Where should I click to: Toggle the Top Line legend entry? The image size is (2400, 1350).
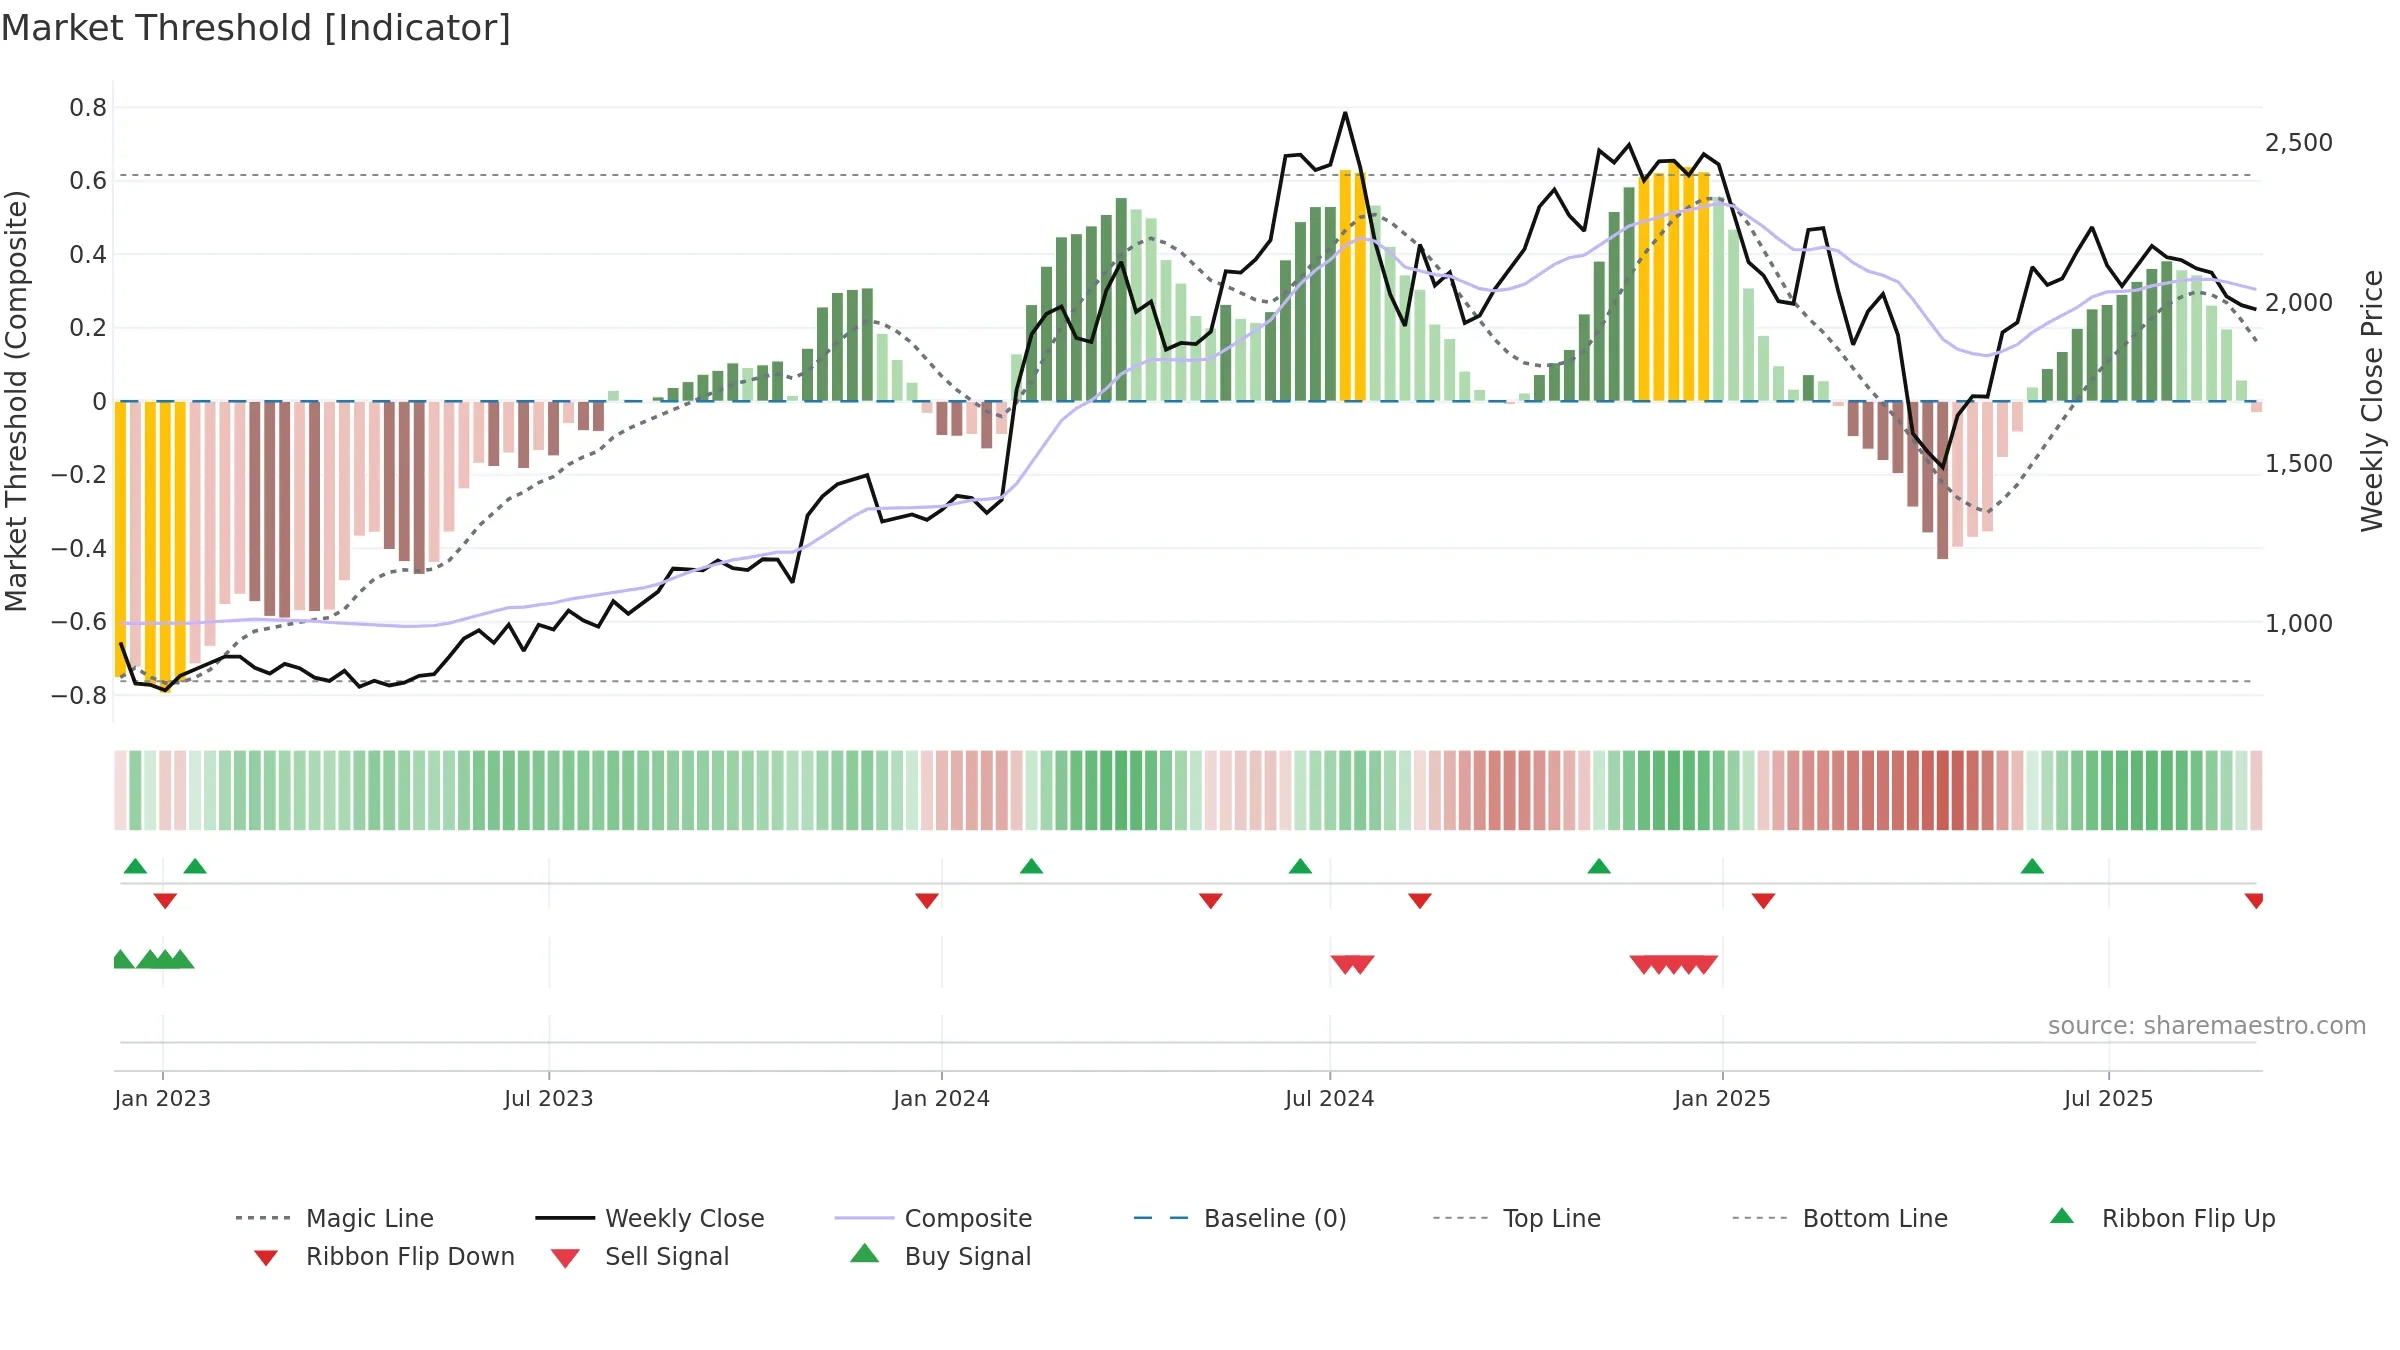point(1517,1218)
